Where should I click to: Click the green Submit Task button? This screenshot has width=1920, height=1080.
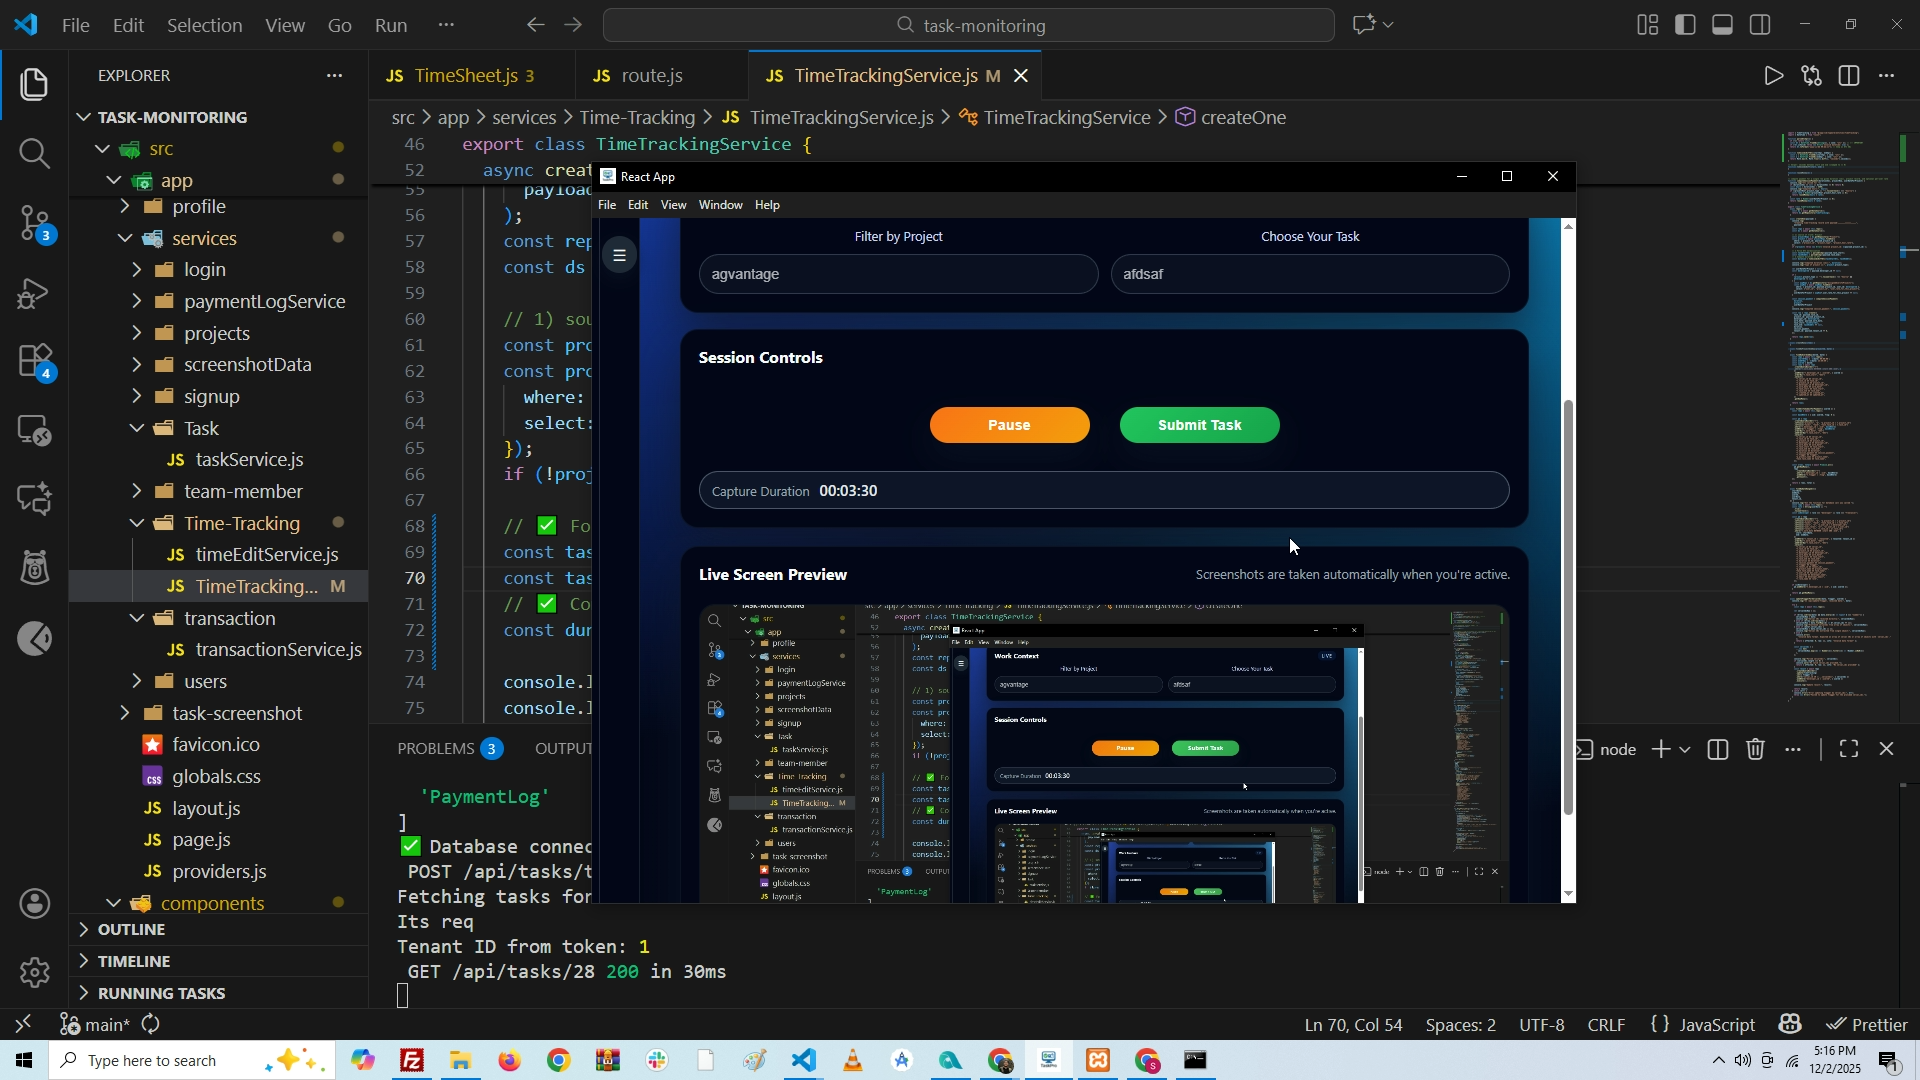pos(1199,425)
